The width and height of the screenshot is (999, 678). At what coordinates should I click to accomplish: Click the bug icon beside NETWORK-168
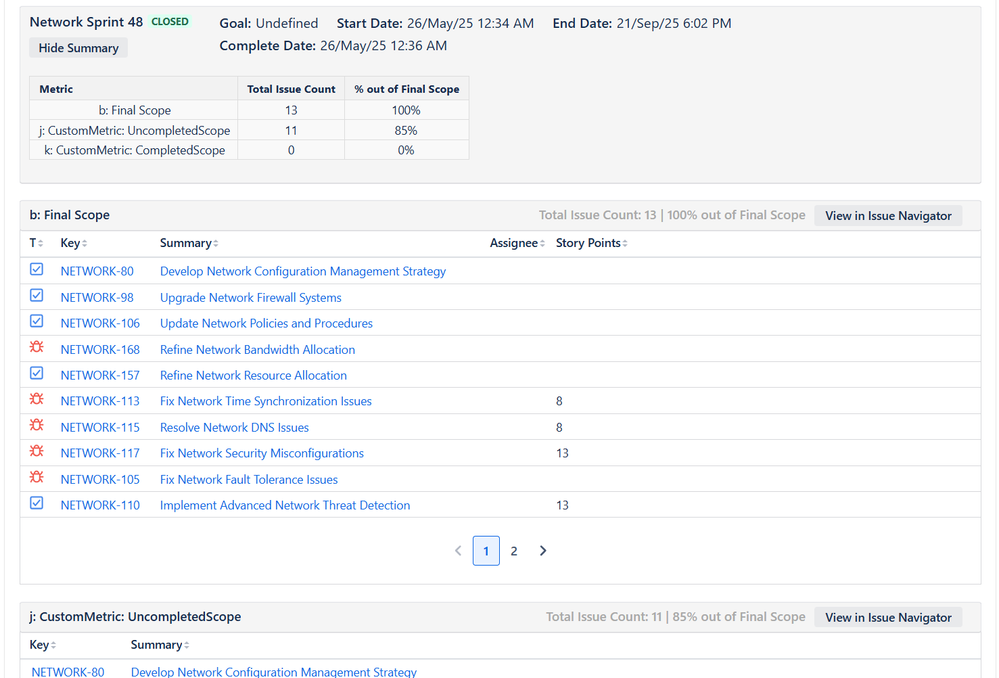(x=37, y=348)
